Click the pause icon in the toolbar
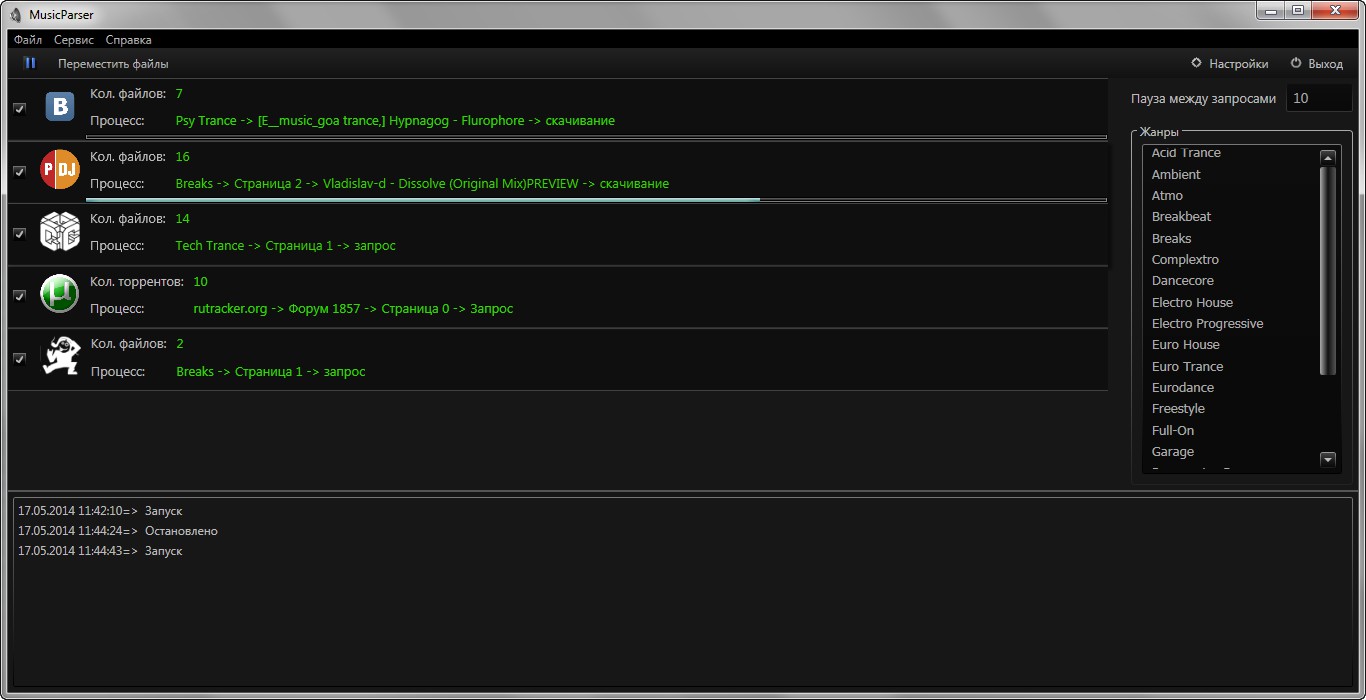Viewport: 1366px width, 700px height. click(x=30, y=63)
